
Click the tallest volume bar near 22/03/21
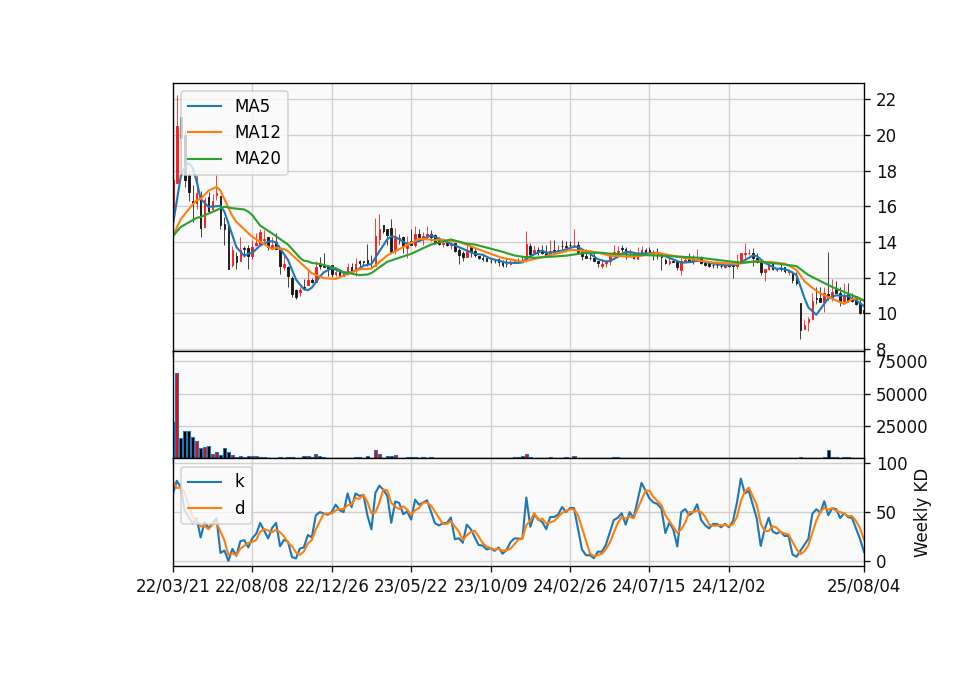177,416
